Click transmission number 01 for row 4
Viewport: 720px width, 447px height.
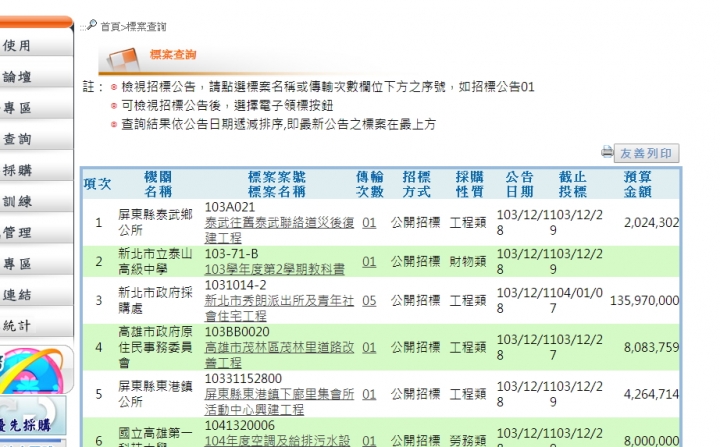click(x=369, y=347)
